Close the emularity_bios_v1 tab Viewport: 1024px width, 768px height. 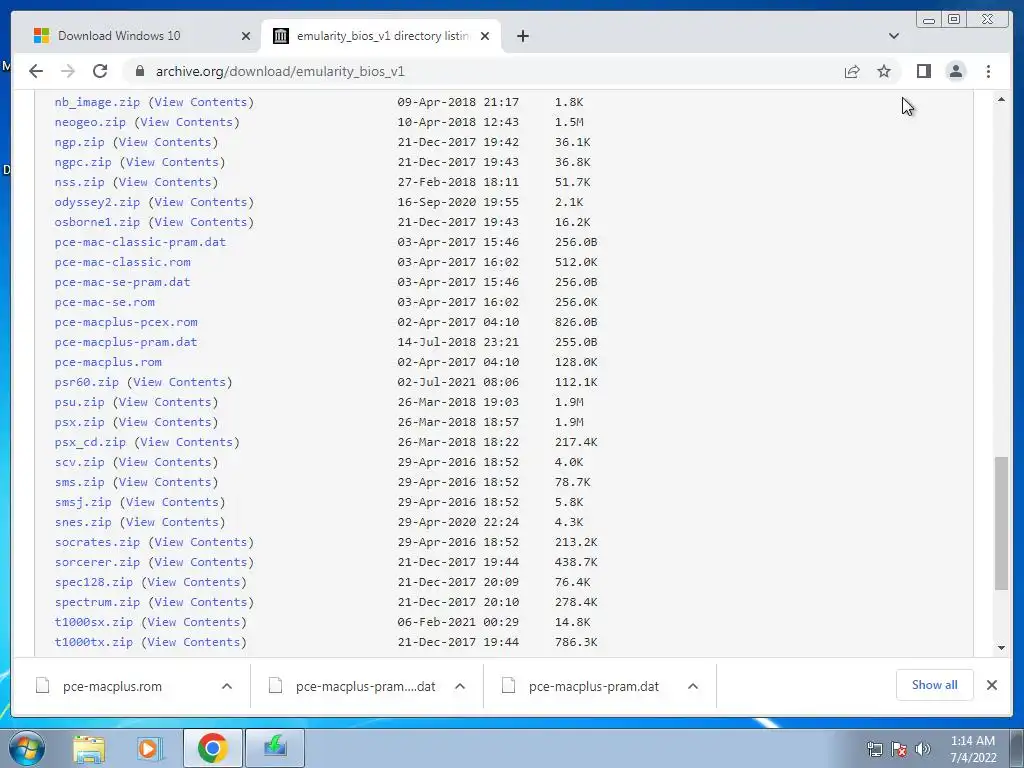(485, 36)
